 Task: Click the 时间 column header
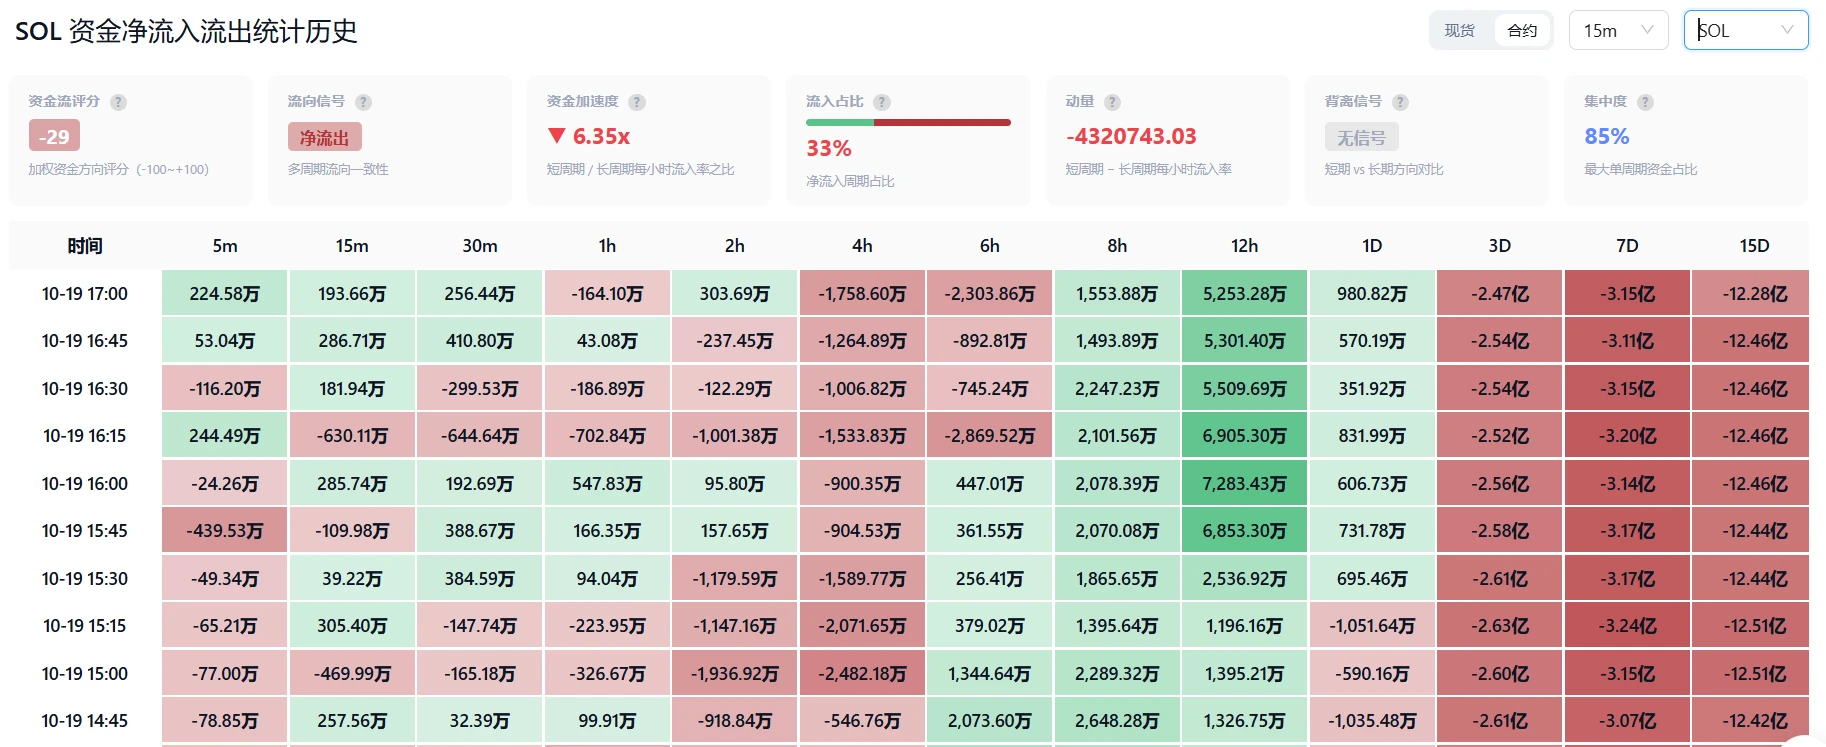pyautogui.click(x=85, y=246)
